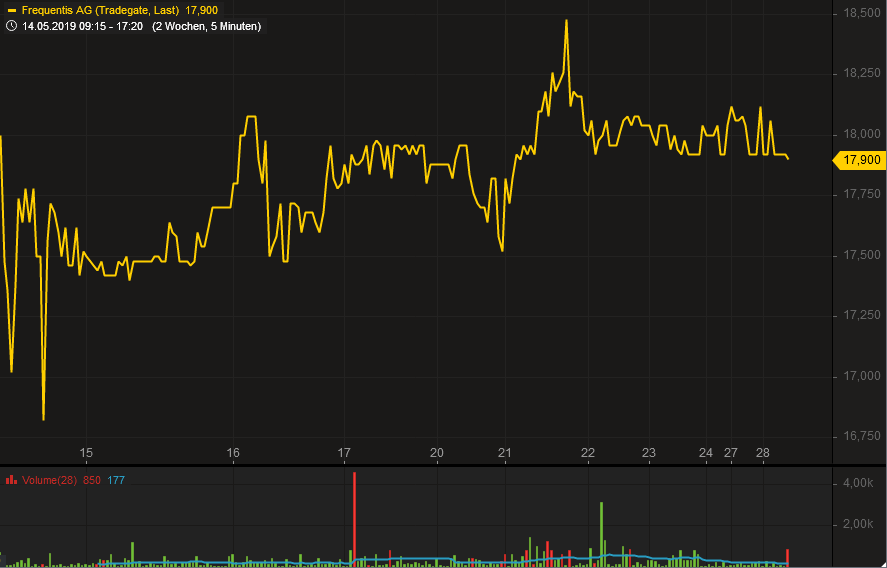This screenshot has width=887, height=568.
Task: Click date 21 on the time axis
Action: tap(505, 453)
